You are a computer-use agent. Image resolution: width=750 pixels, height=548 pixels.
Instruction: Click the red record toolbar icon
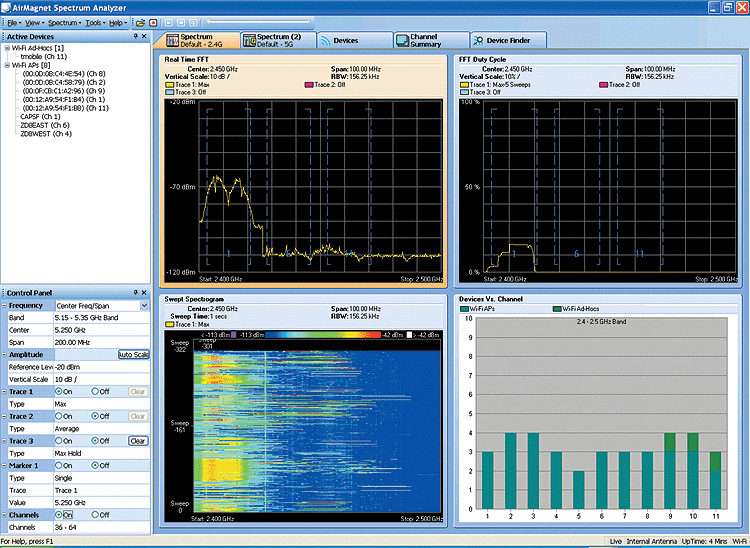[x=153, y=22]
